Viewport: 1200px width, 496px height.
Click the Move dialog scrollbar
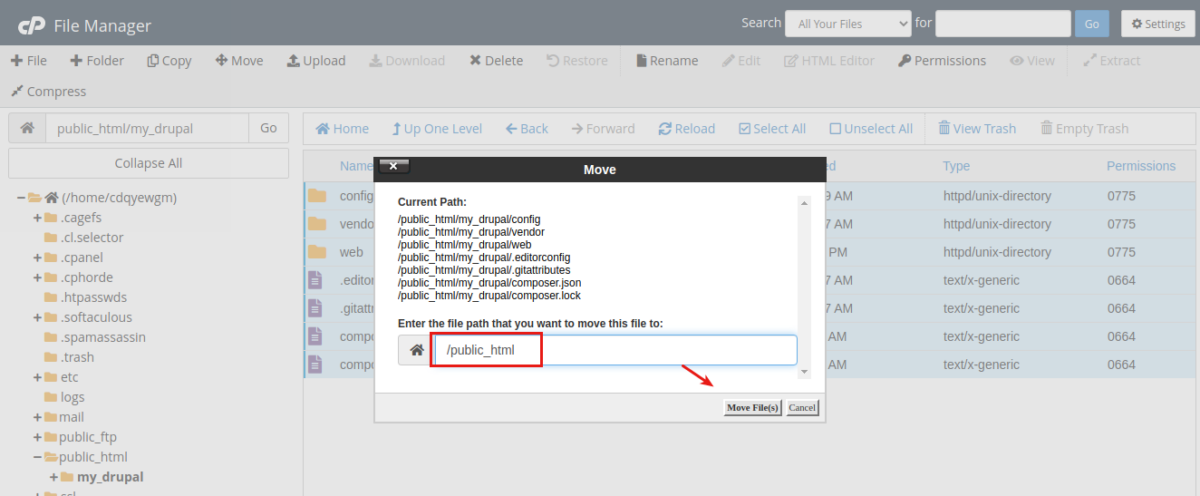tap(805, 287)
